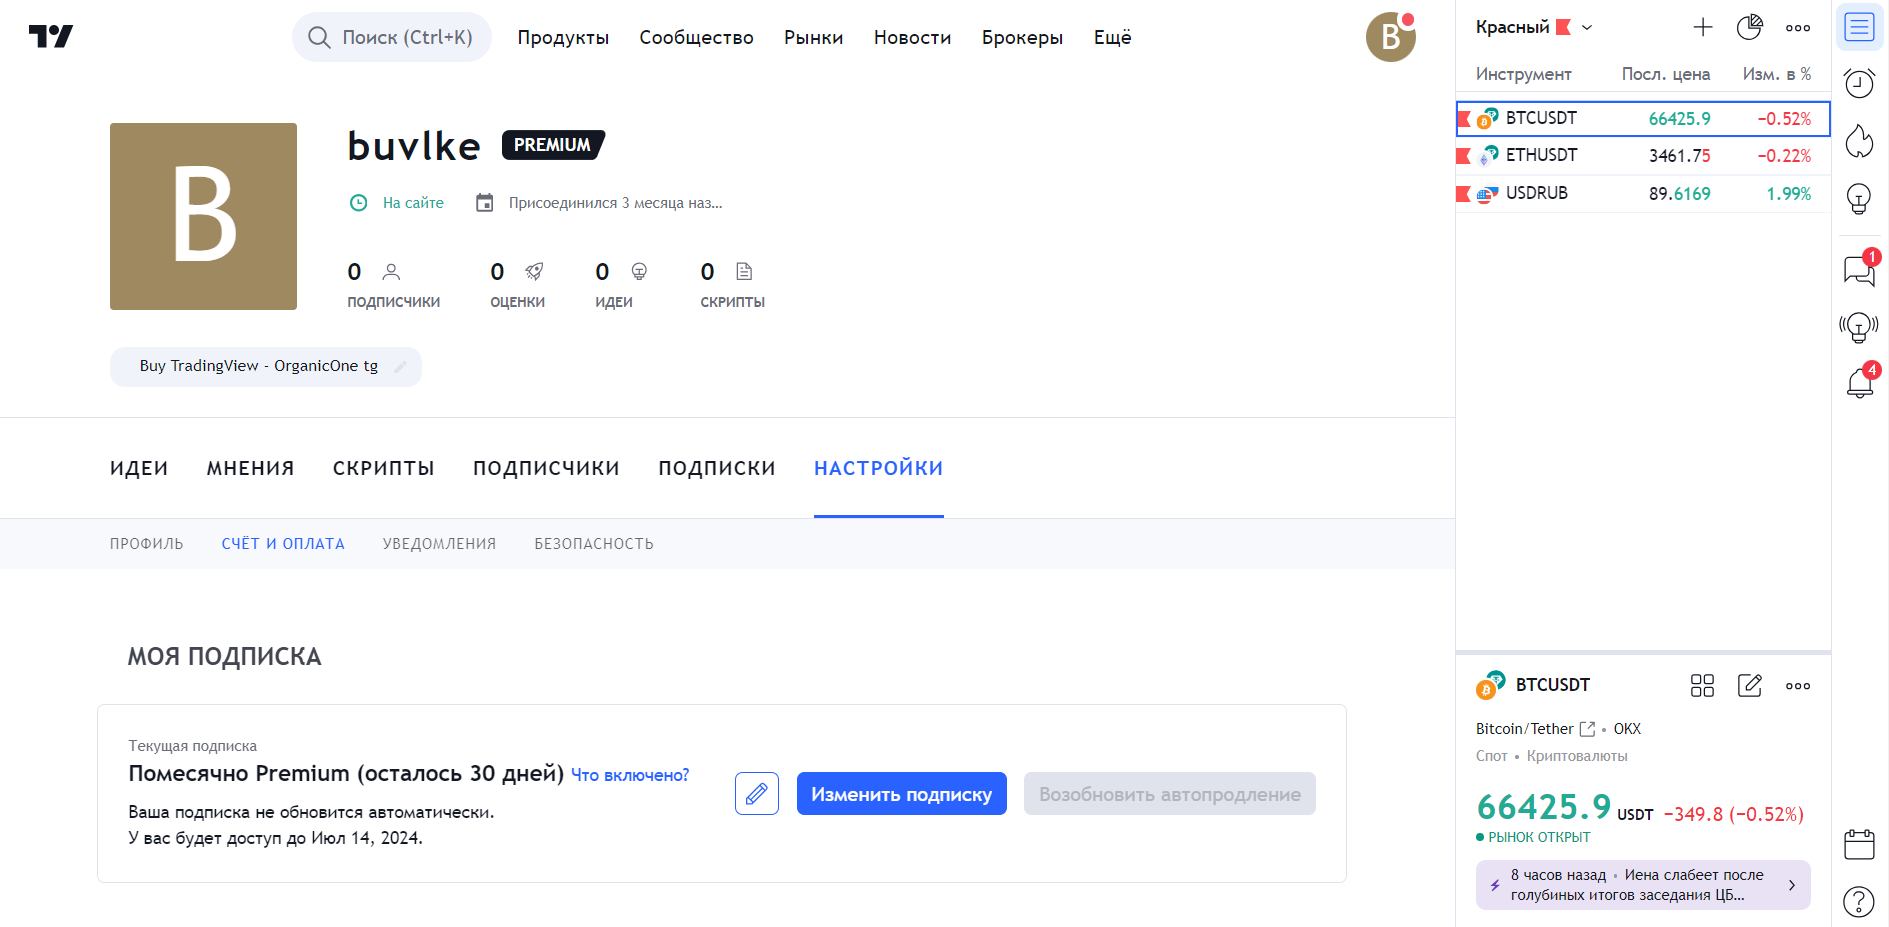Click Возобновить автопродление button
The width and height of the screenshot is (1889, 927).
click(x=1169, y=794)
